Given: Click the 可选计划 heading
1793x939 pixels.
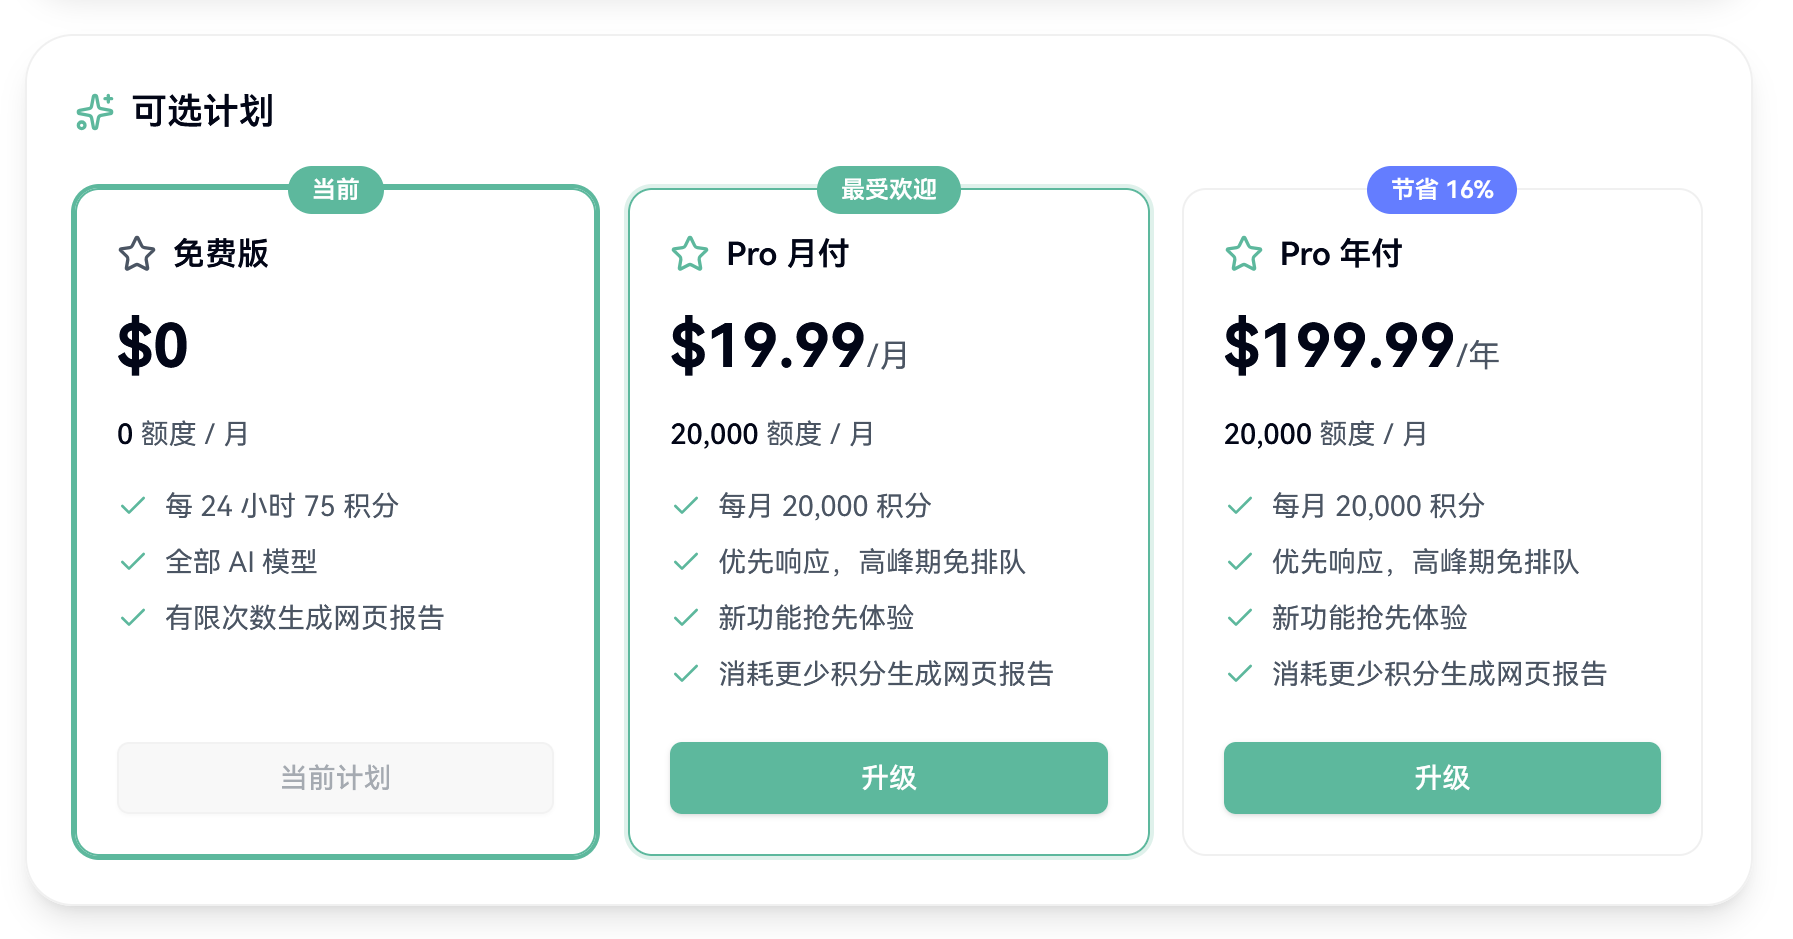Looking at the screenshot, I should (203, 112).
